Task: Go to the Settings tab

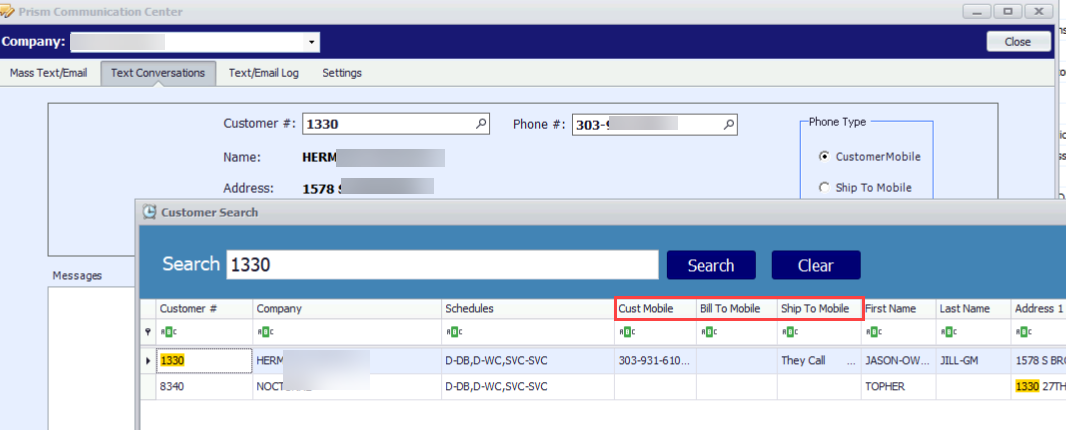Action: 342,73
